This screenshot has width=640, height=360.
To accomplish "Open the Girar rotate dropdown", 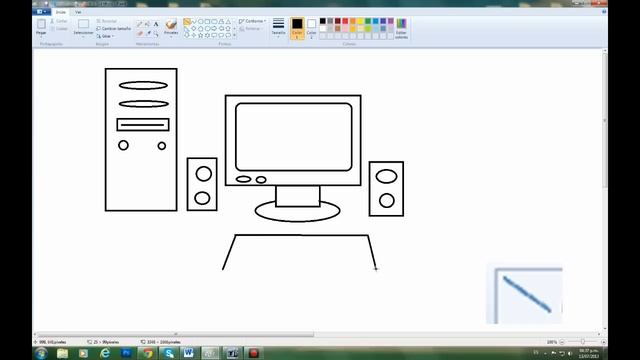I will (x=105, y=36).
